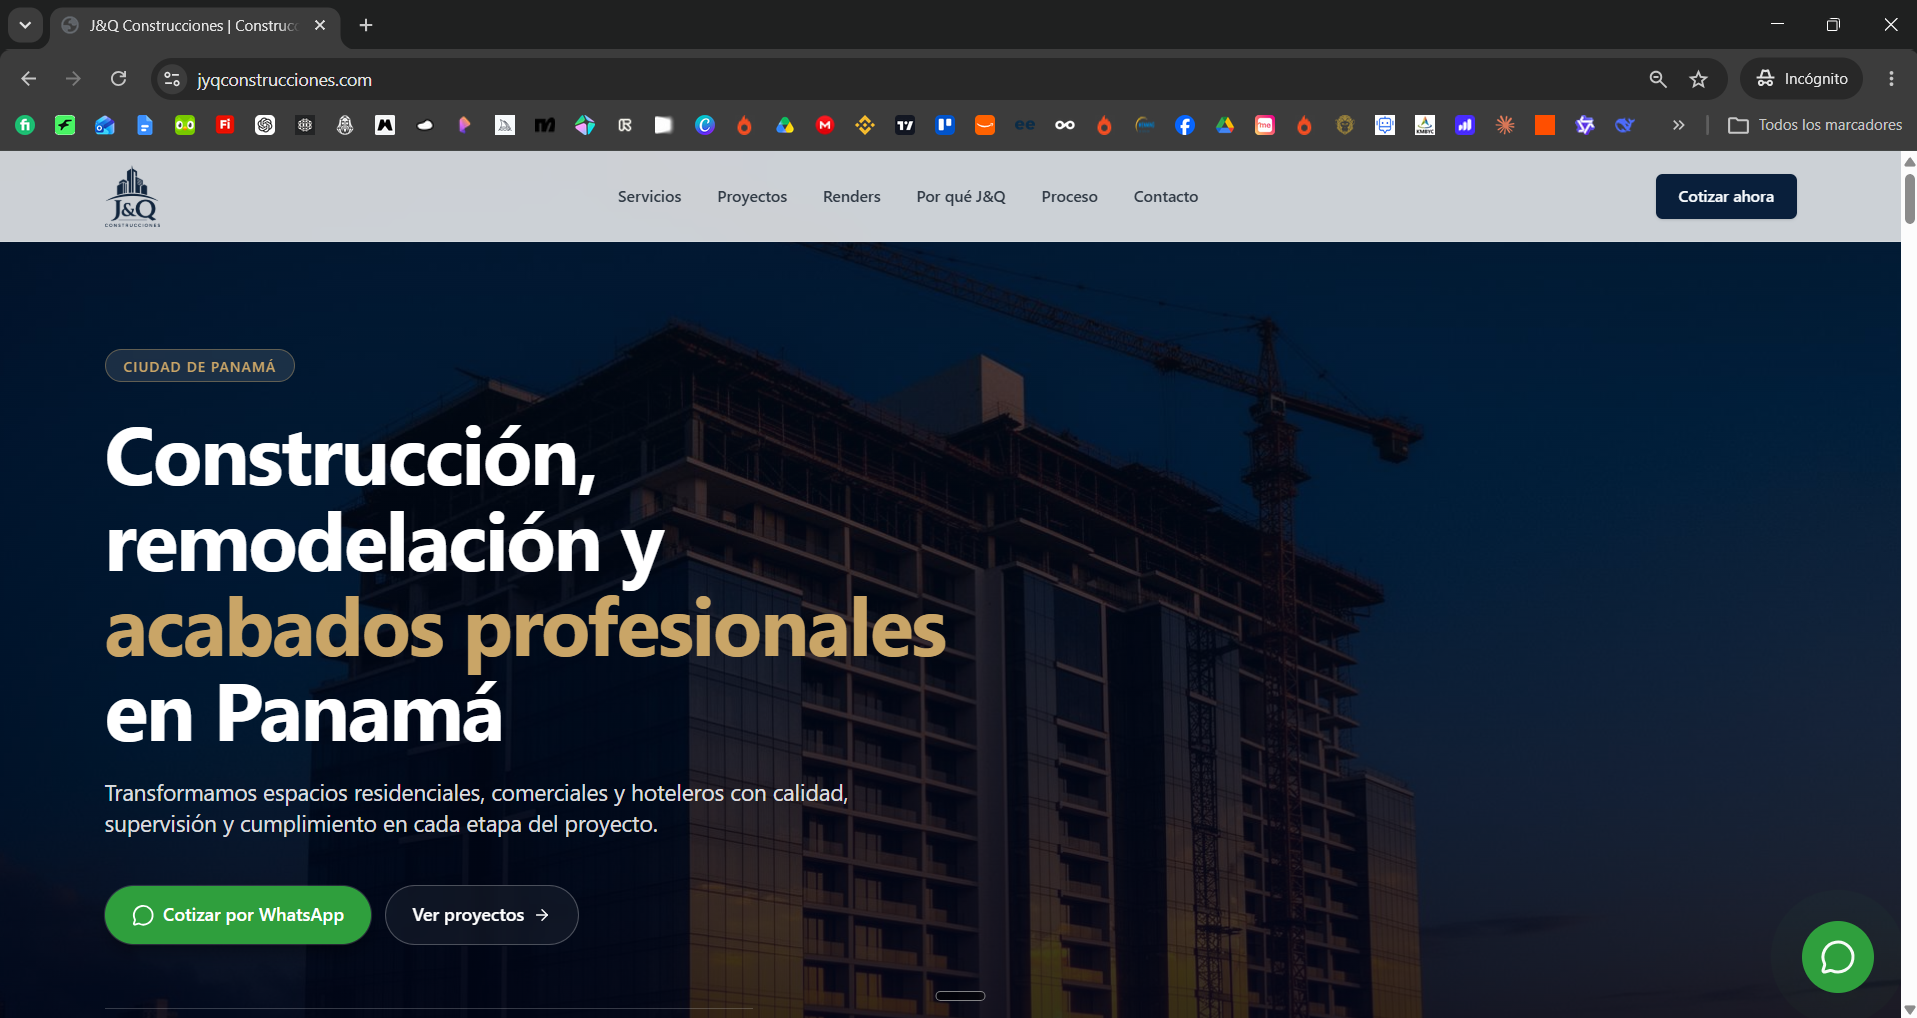Screen dimensions: 1917x1018
Task: Open the shark fin bookmark icon
Action: pos(505,125)
